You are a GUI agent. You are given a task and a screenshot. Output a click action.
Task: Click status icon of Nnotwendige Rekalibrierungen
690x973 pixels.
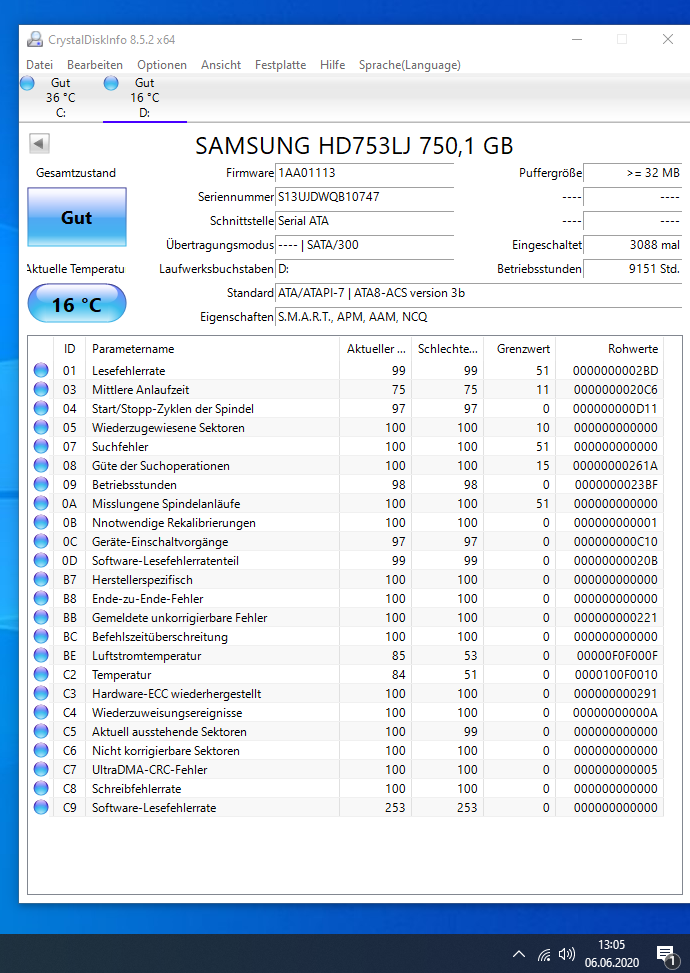pyautogui.click(x=41, y=522)
